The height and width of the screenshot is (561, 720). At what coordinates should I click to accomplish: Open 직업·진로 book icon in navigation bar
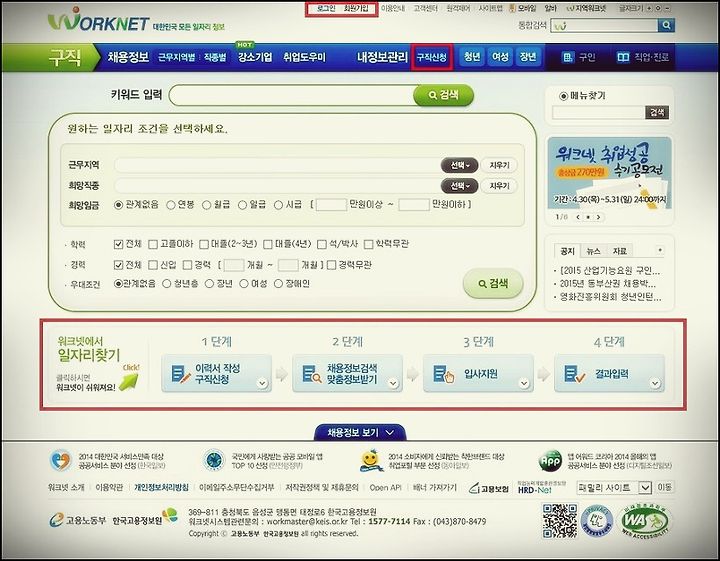pos(623,57)
